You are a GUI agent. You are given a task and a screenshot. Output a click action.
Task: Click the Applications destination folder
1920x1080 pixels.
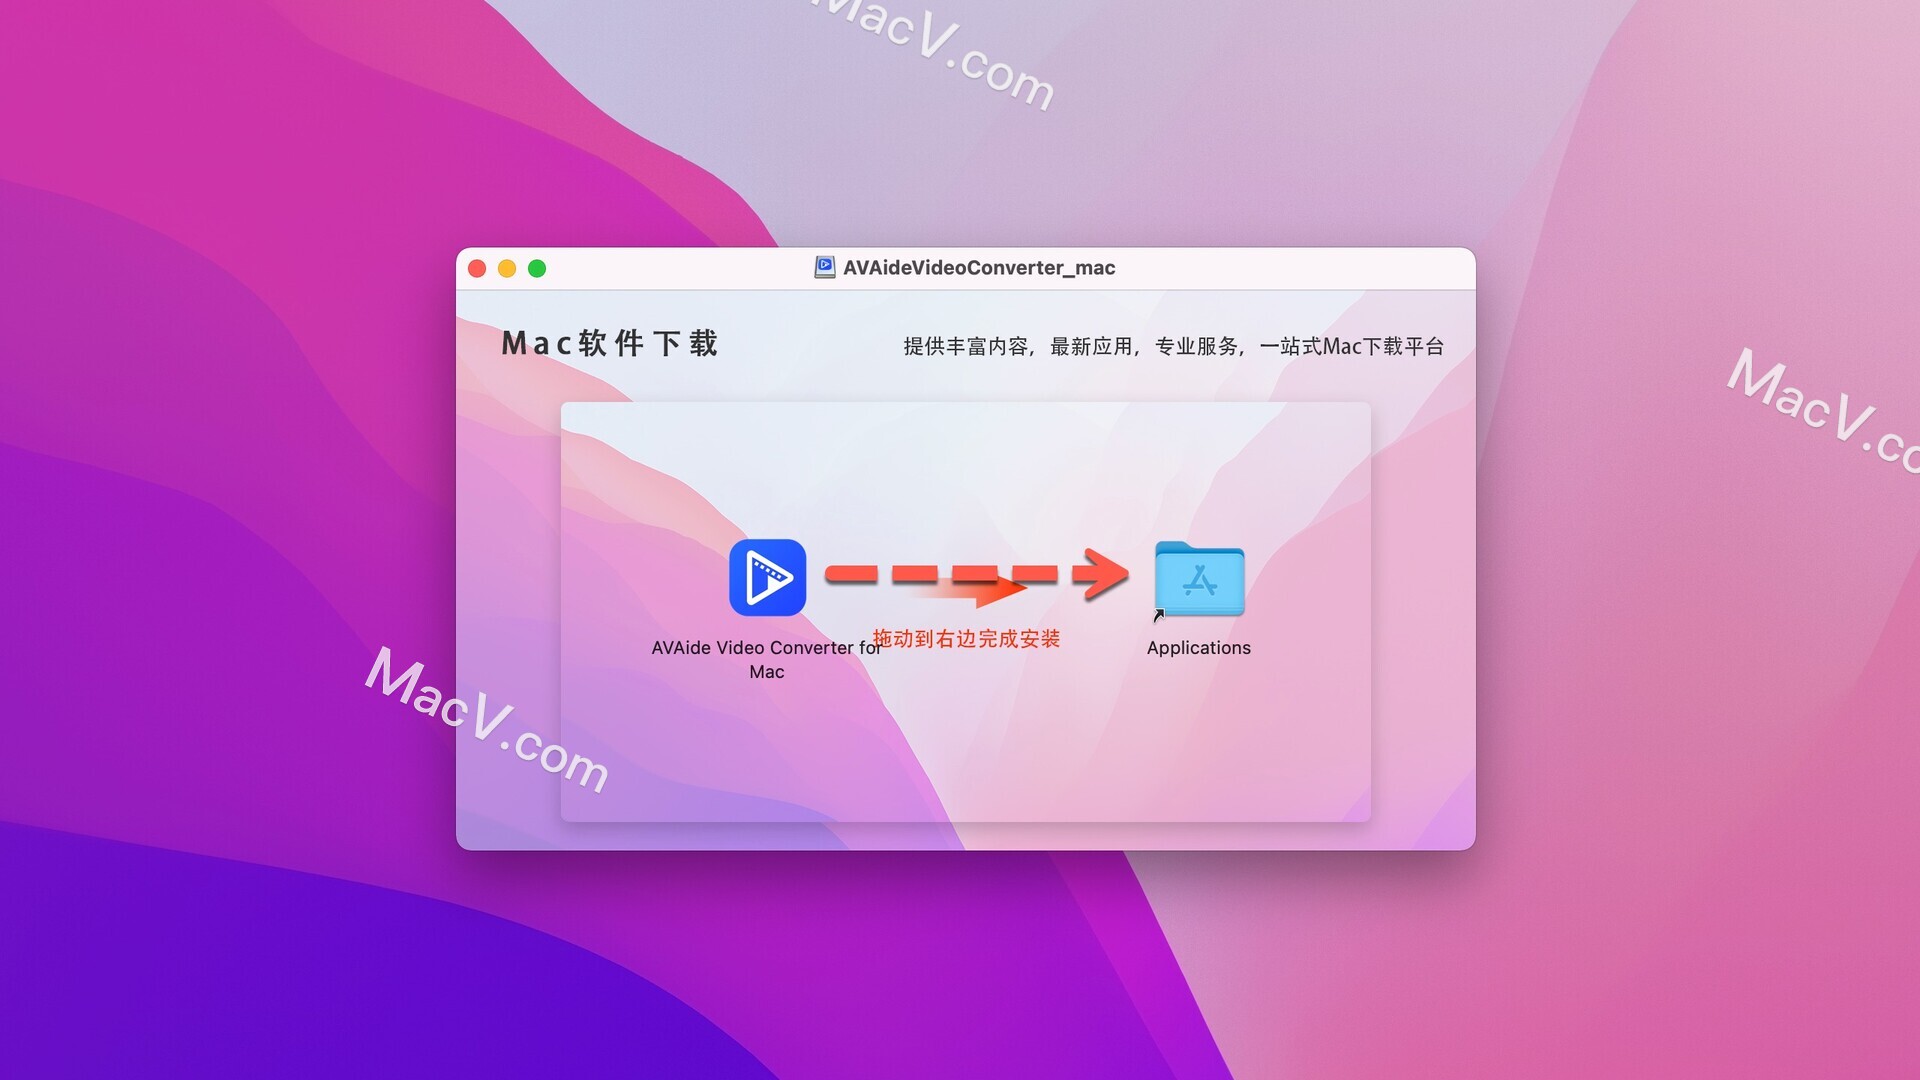pos(1196,580)
